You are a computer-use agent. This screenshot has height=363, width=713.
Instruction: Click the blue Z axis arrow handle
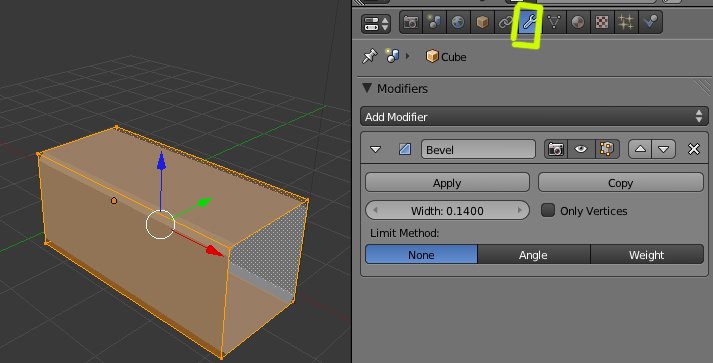(161, 161)
